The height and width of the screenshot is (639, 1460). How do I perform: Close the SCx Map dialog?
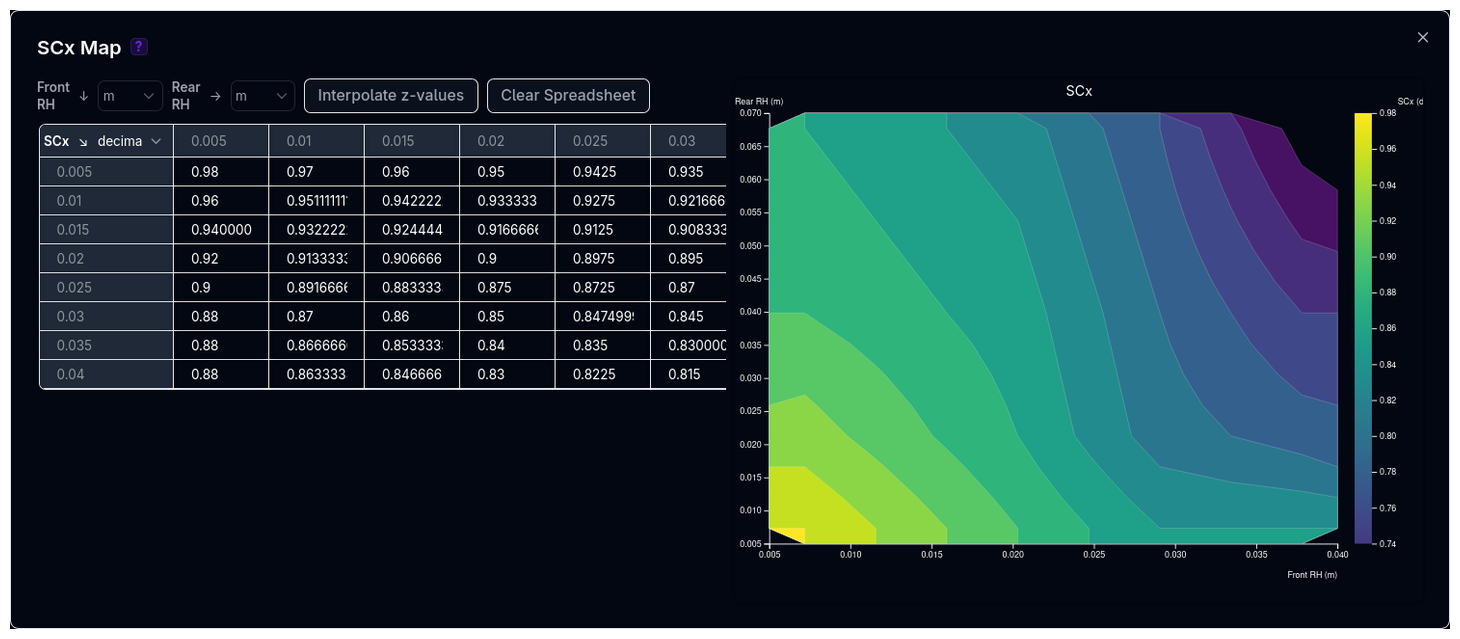tap(1423, 37)
